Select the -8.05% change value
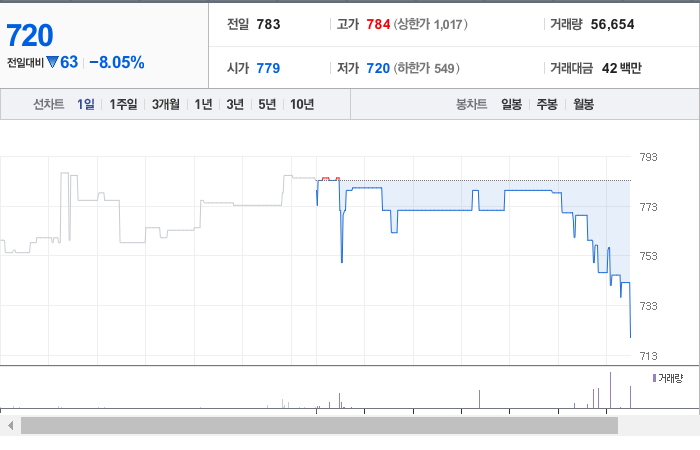The width and height of the screenshot is (700, 450). 117,62
